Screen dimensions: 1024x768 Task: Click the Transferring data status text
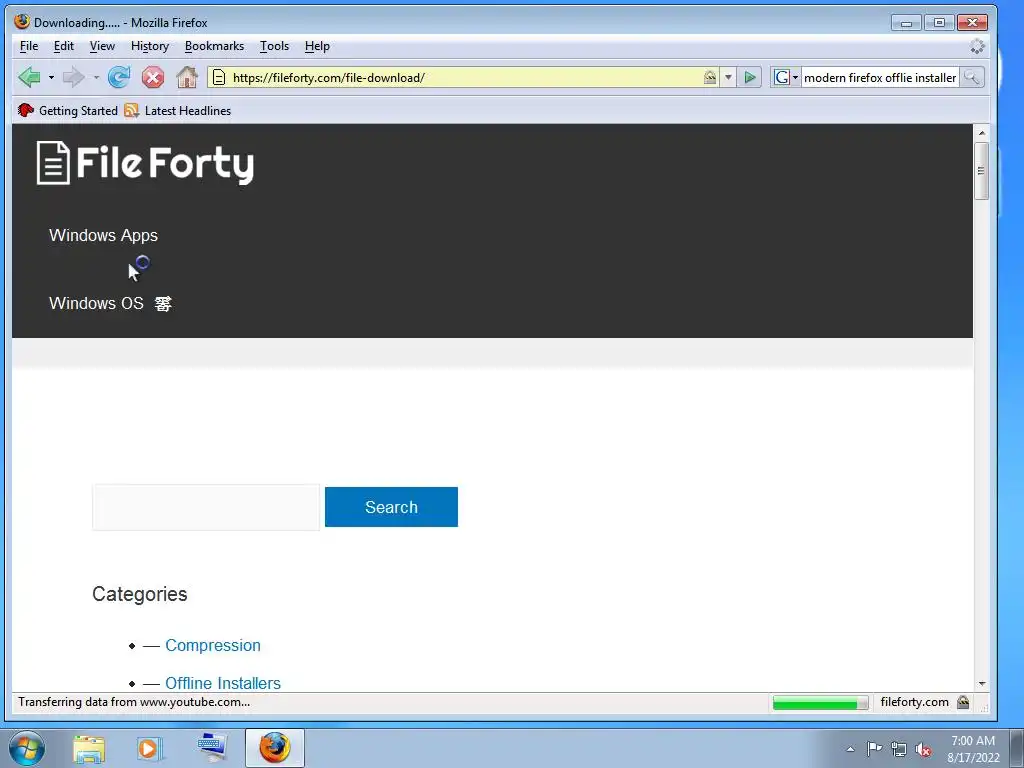click(x=134, y=702)
